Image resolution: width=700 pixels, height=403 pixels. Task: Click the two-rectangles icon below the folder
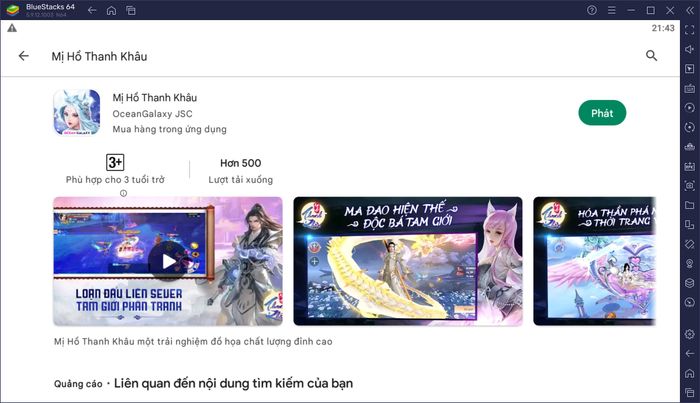tap(690, 224)
